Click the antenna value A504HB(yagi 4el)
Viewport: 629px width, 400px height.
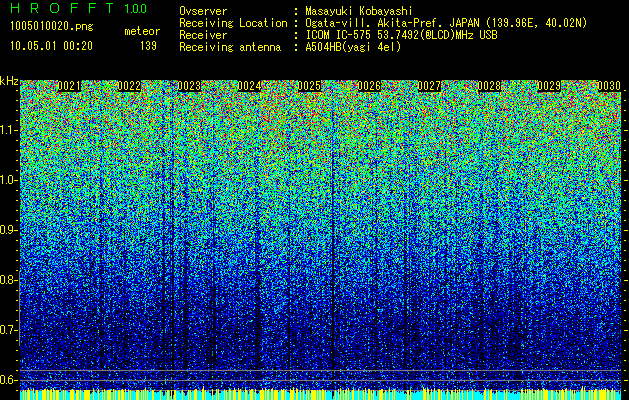pos(353,47)
